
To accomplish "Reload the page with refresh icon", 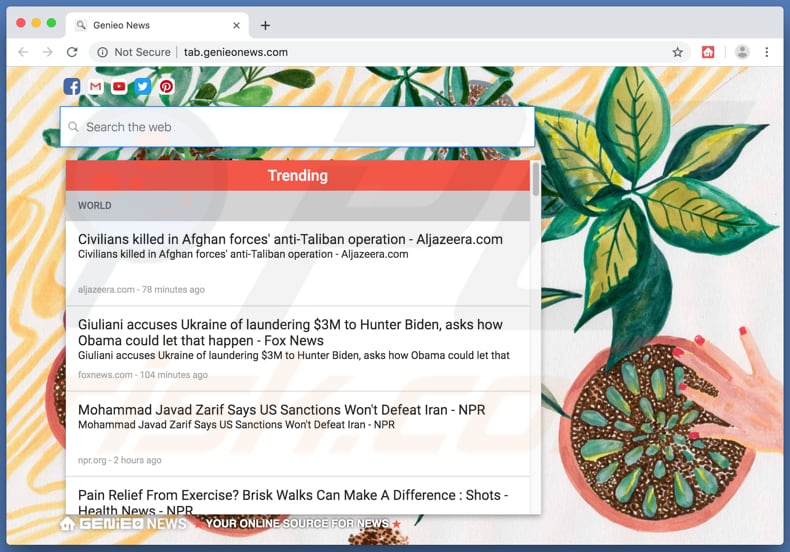I will (x=72, y=52).
